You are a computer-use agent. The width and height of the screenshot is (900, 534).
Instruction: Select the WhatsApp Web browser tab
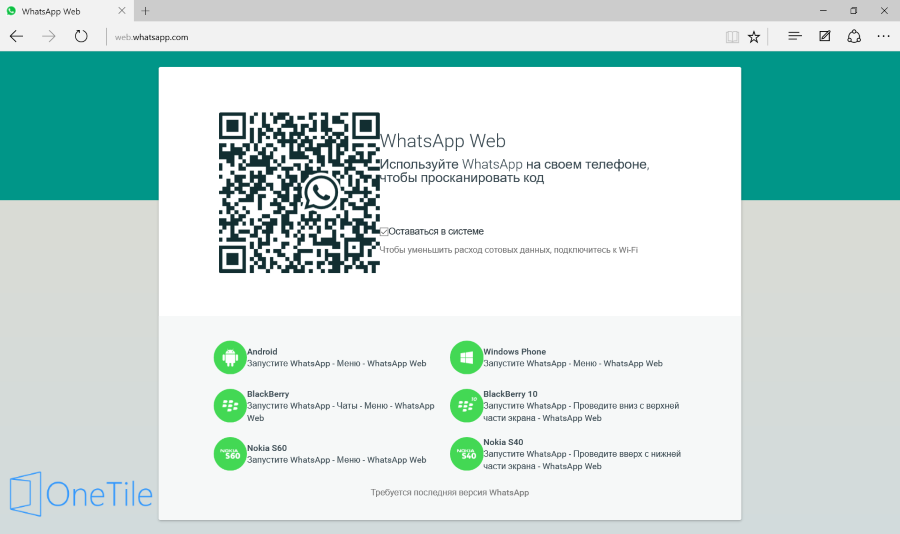(x=67, y=11)
